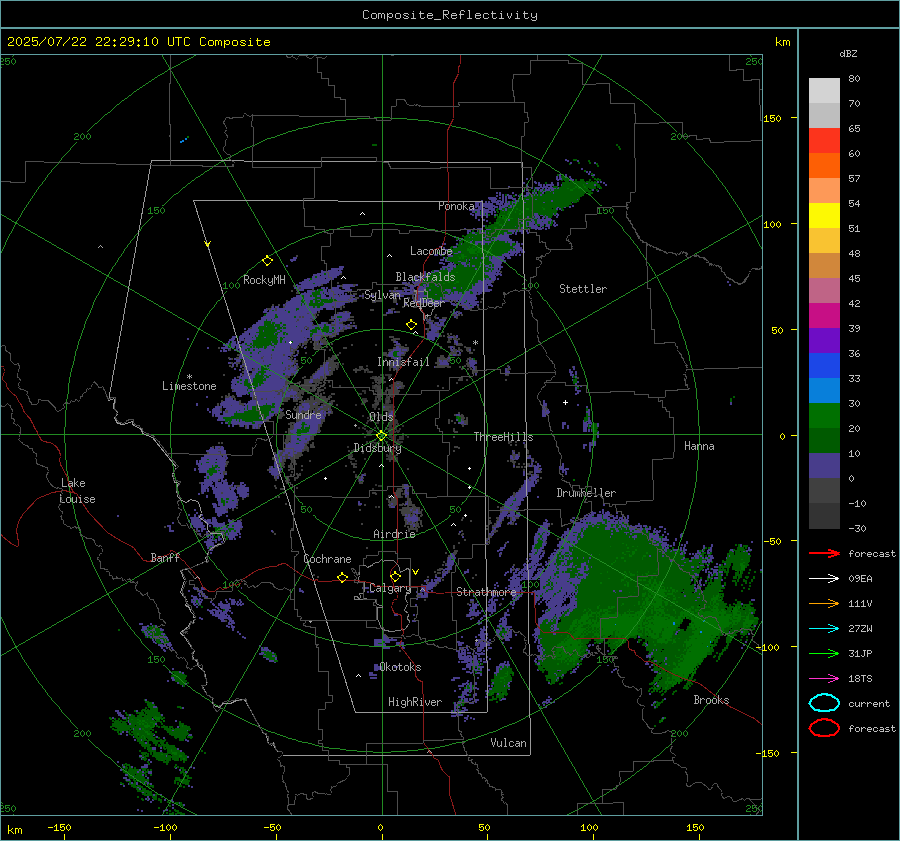This screenshot has width=900, height=841.
Task: Click the red forecast ellipse icon
Action: tap(824, 728)
